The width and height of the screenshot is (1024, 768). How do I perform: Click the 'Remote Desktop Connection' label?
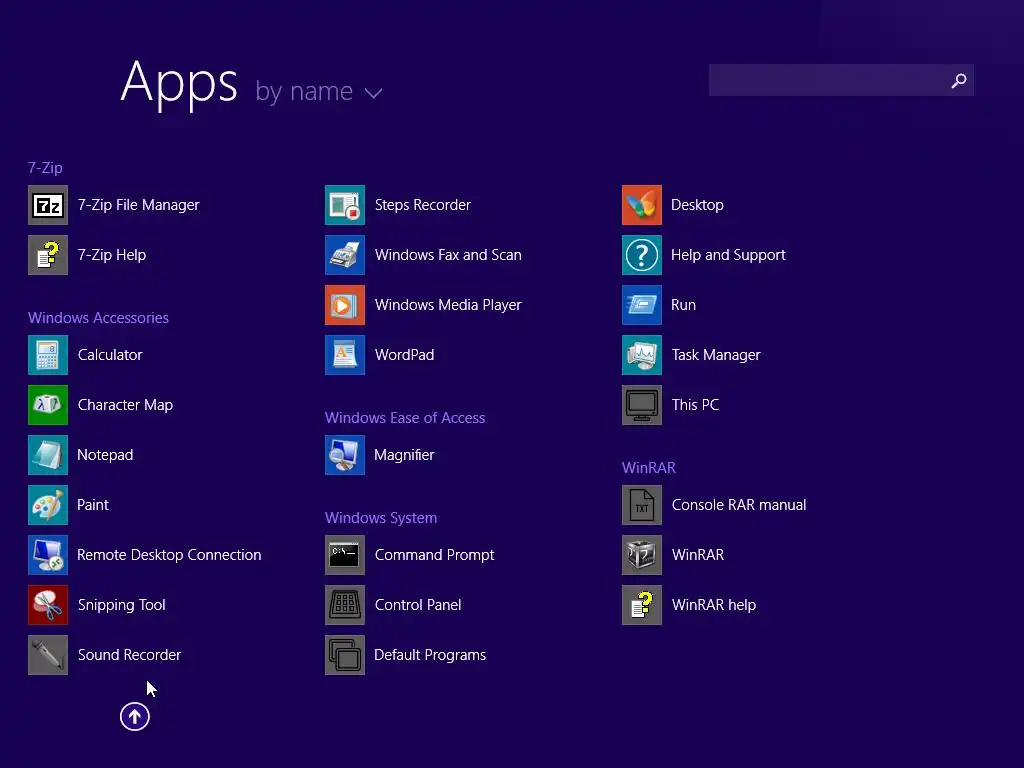click(169, 555)
